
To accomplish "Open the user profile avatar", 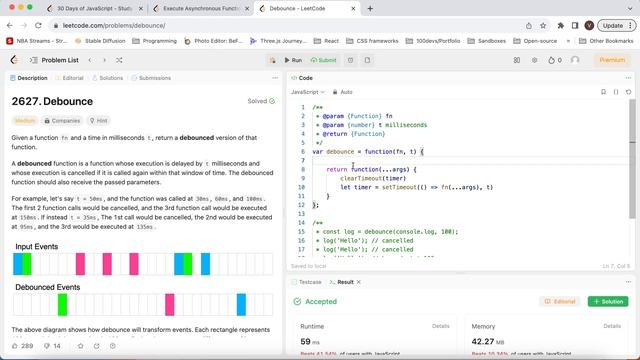I will pyautogui.click(x=575, y=60).
